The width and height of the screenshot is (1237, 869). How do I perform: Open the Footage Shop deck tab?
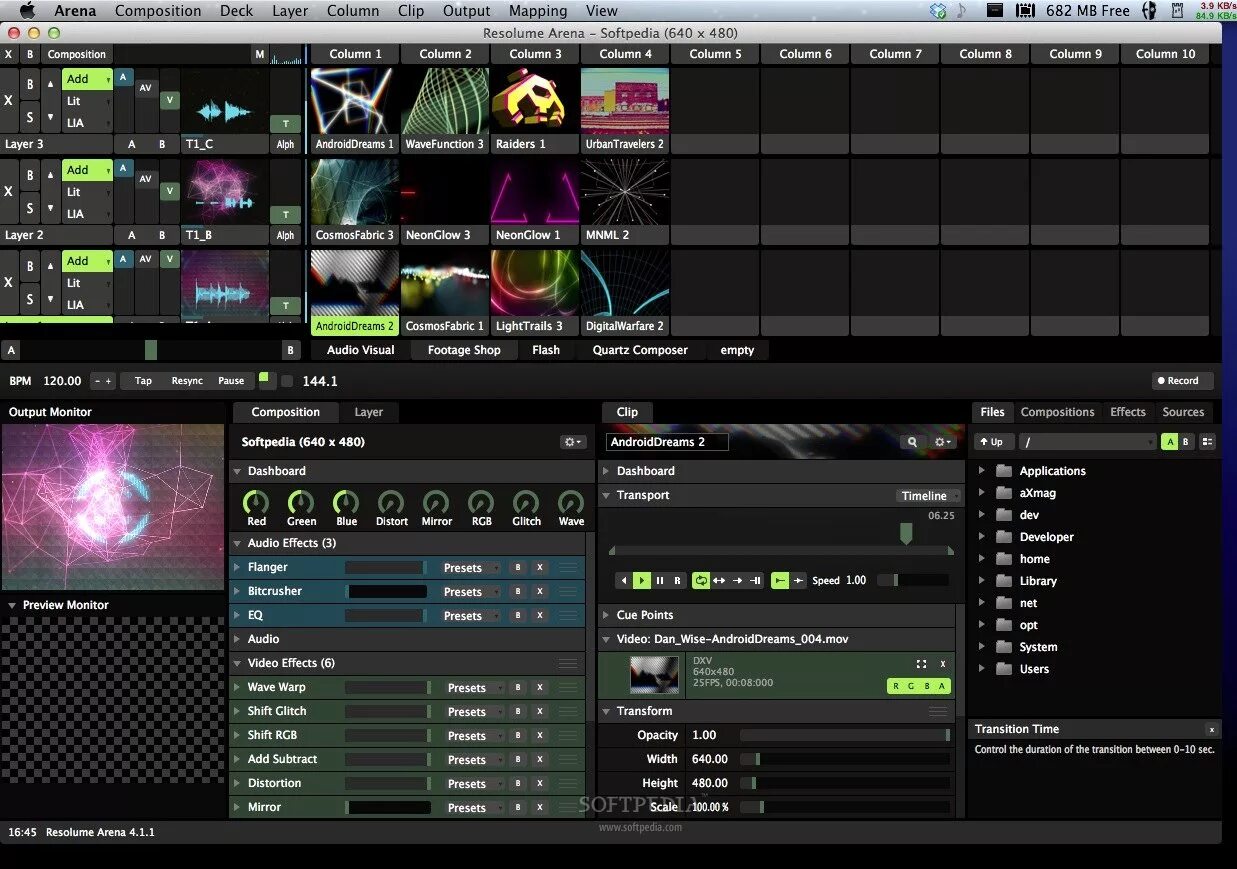tap(464, 350)
